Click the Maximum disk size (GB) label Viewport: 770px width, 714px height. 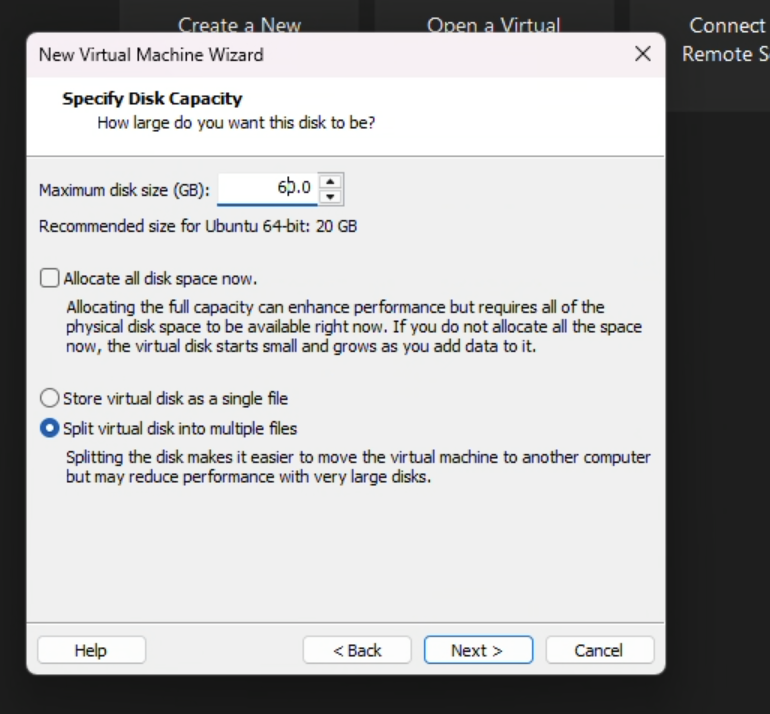coord(124,189)
